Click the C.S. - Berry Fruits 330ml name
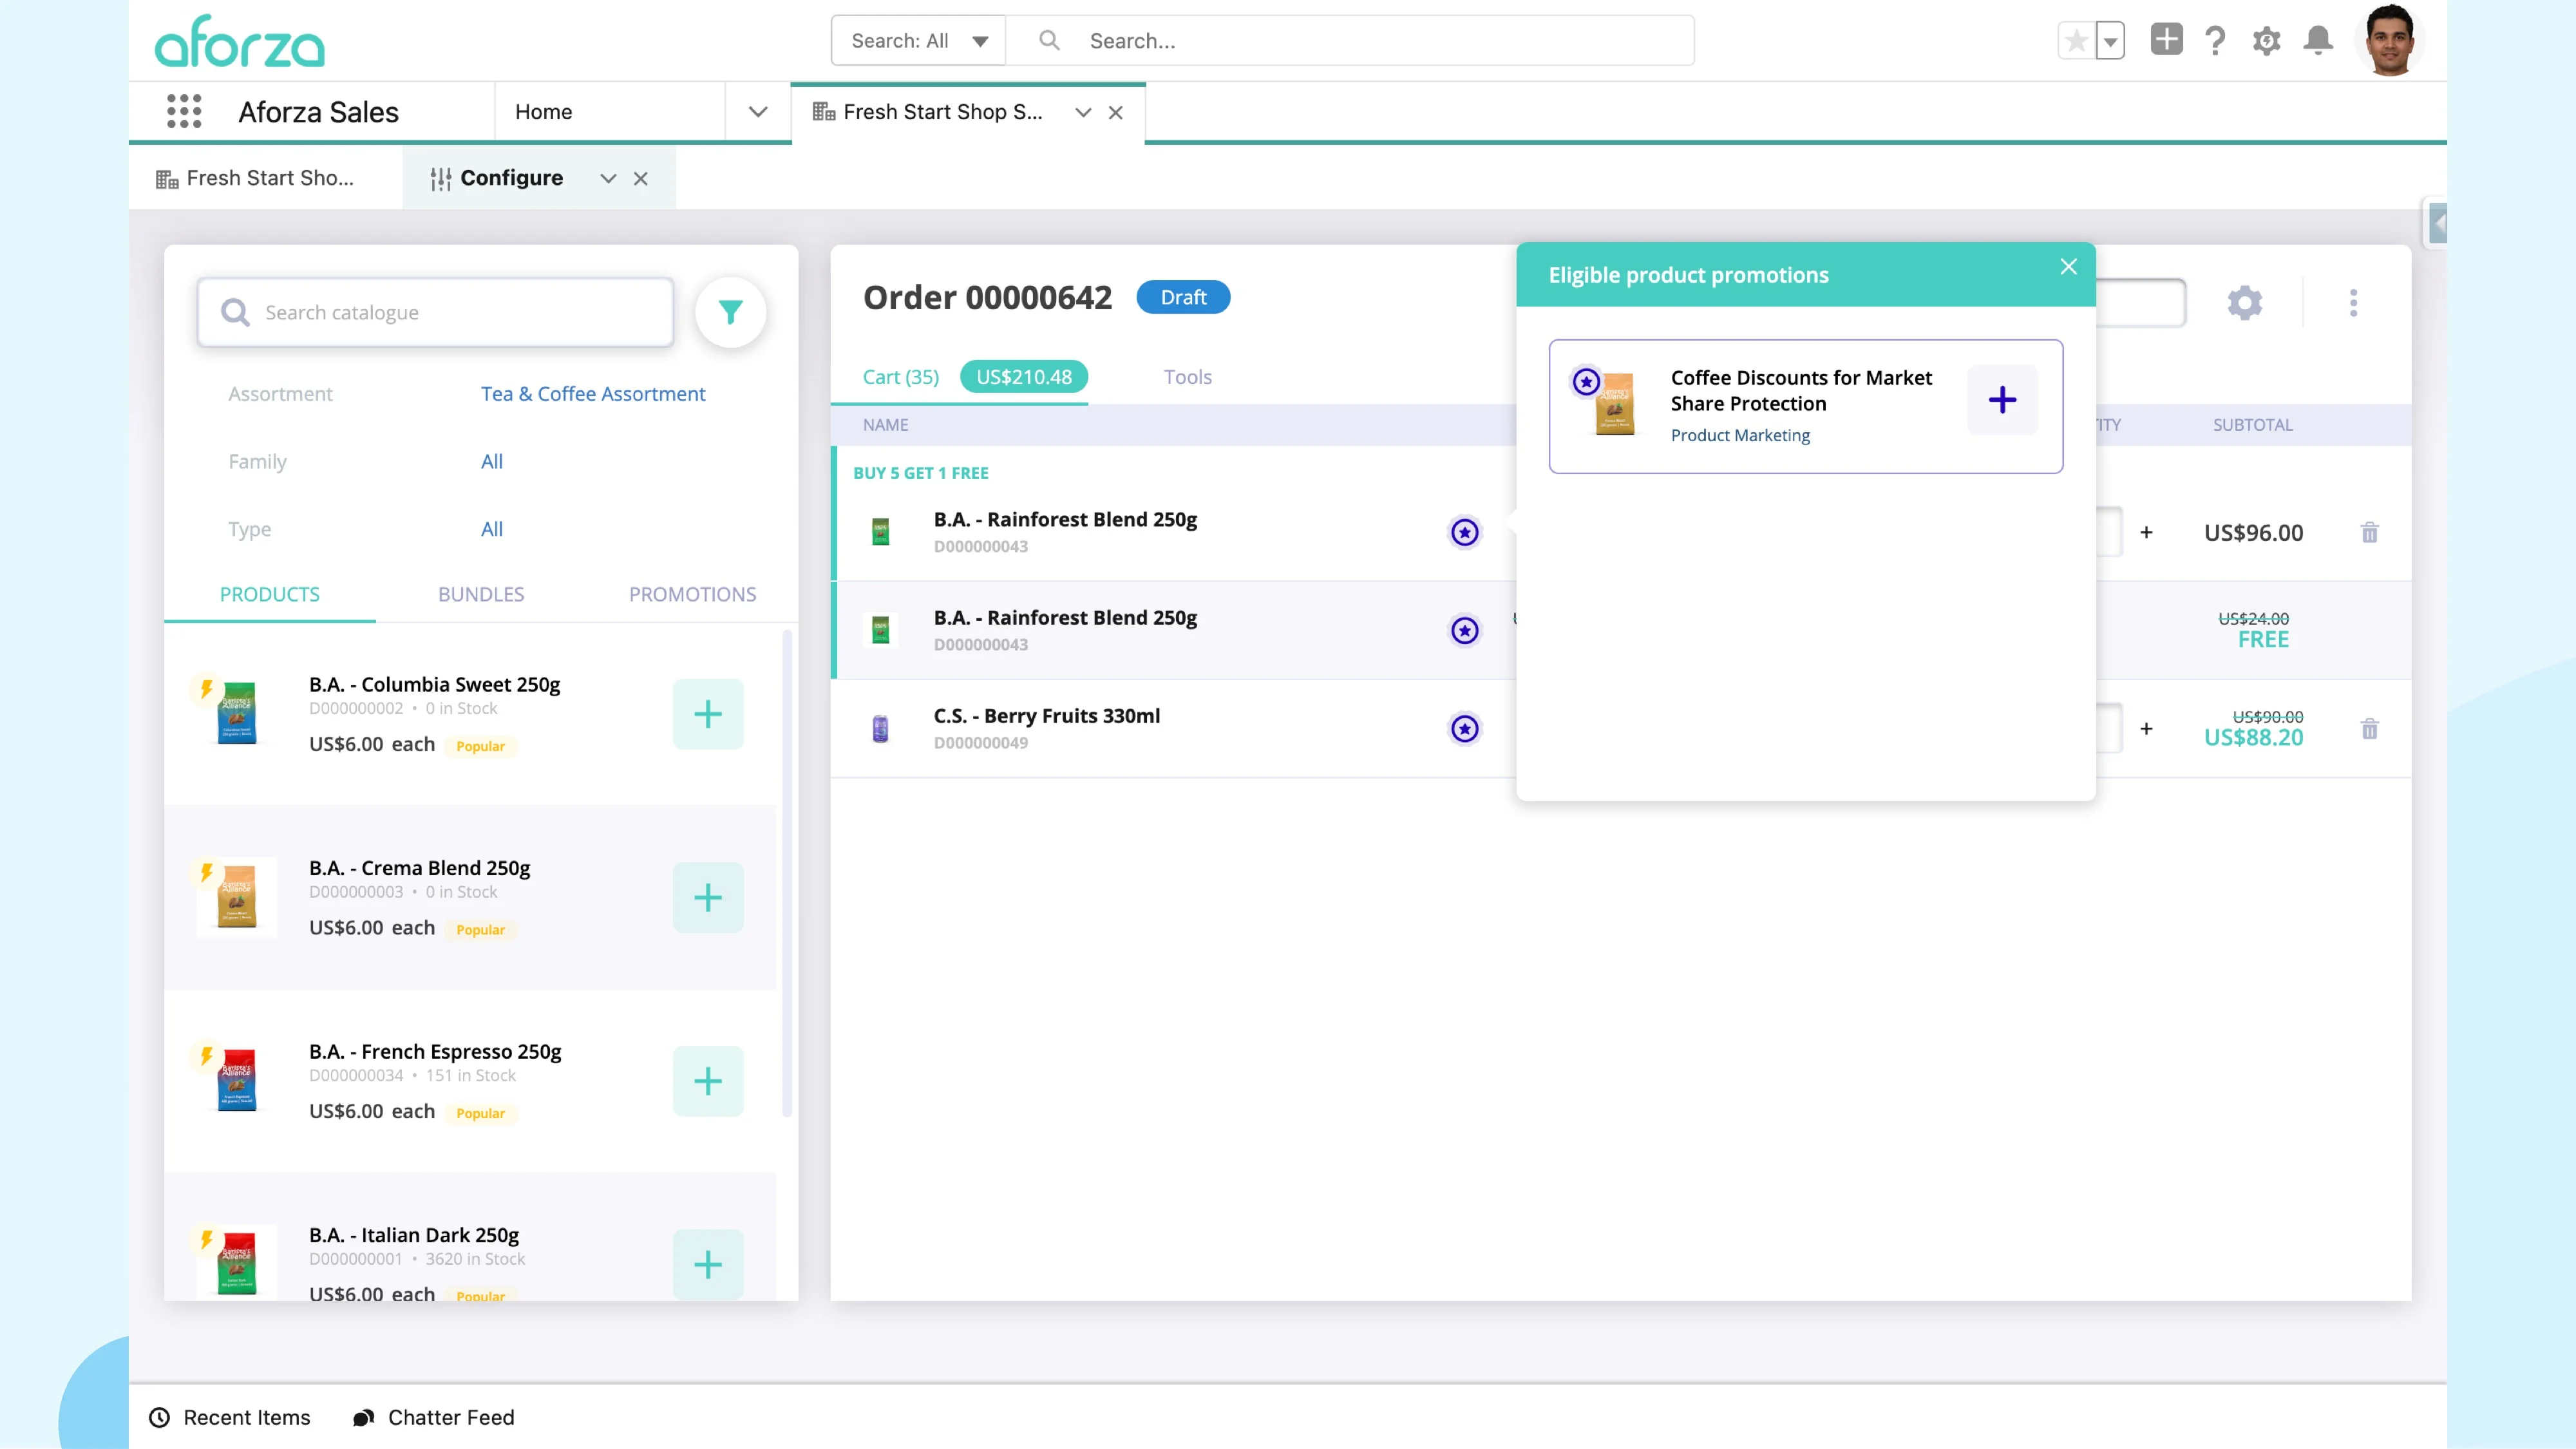The width and height of the screenshot is (2576, 1449). pos(1047,716)
